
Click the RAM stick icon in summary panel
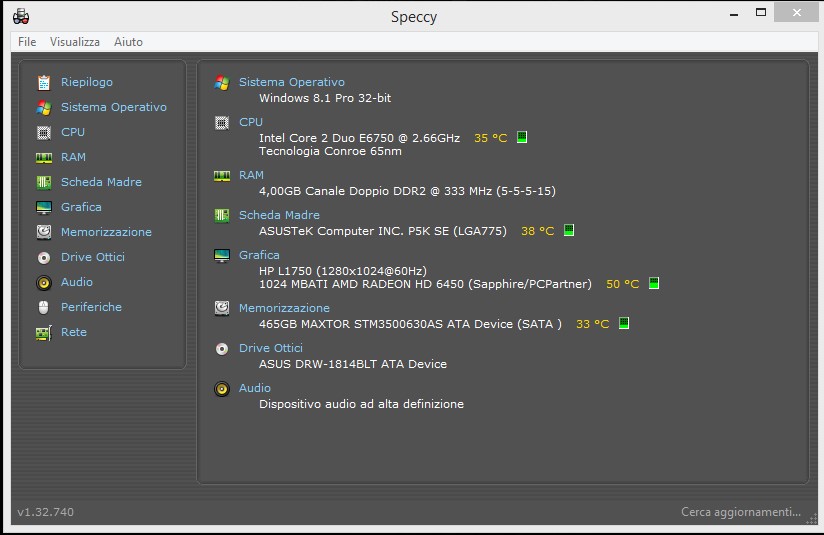click(x=222, y=176)
